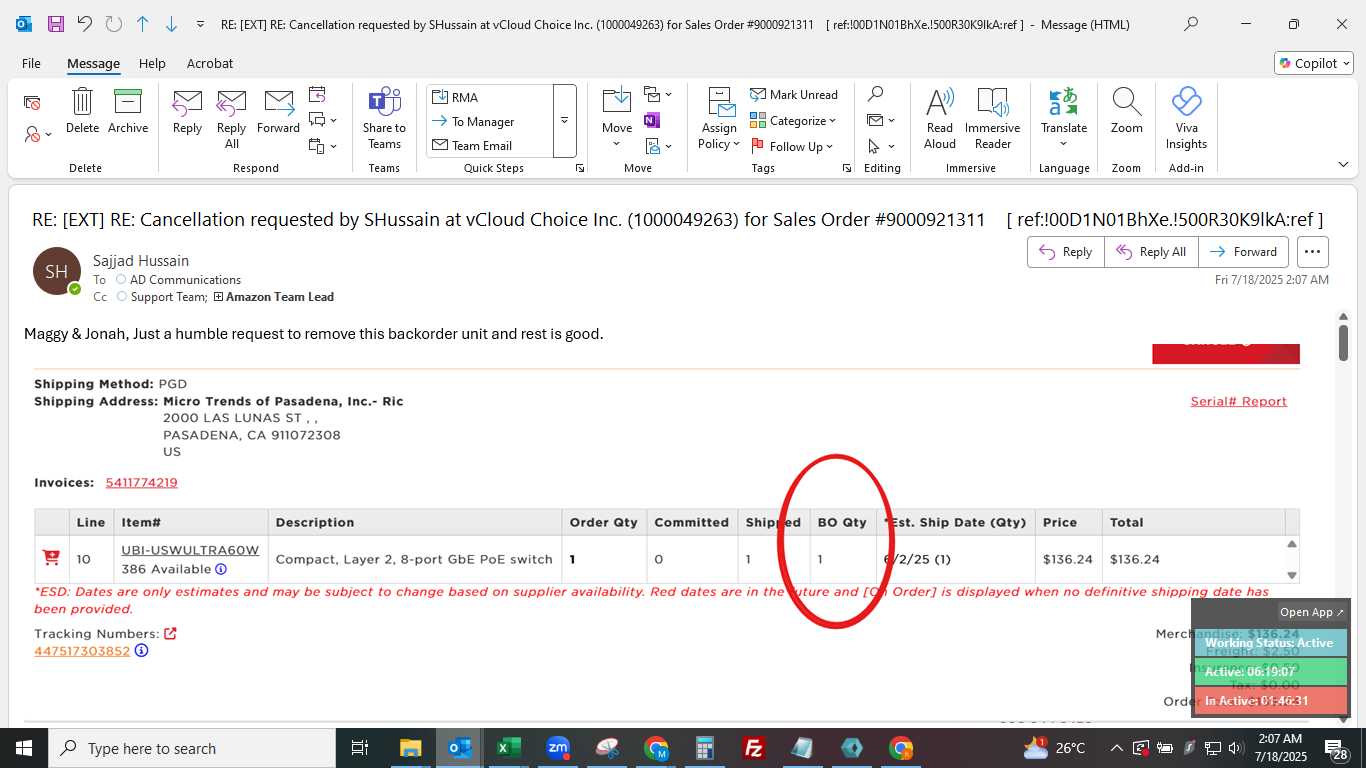The image size is (1366, 768).
Task: Mark the message as Unread
Action: (x=794, y=94)
